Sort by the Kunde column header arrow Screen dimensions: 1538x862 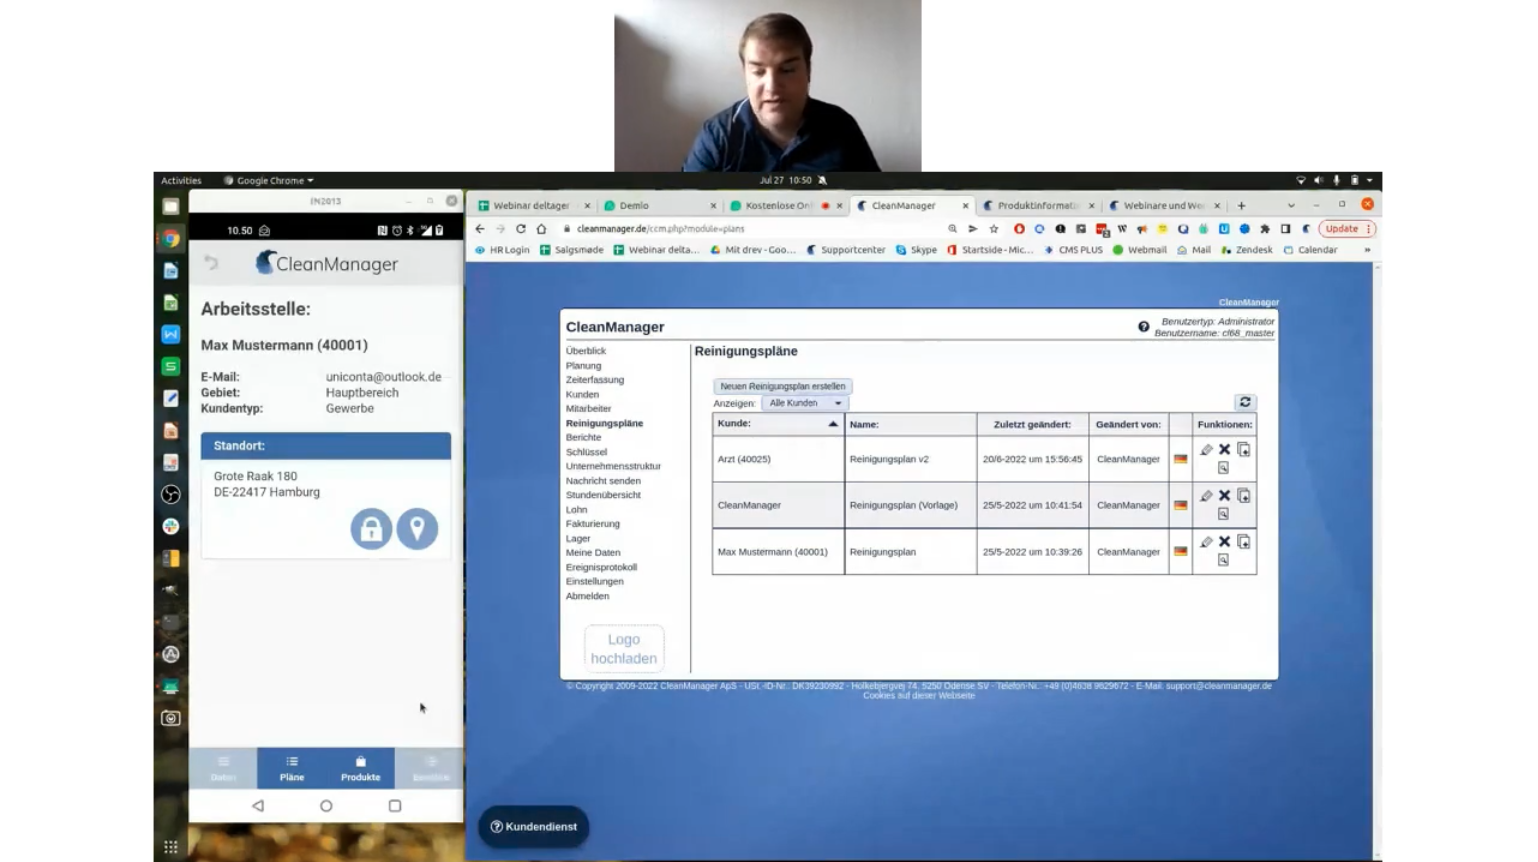pyautogui.click(x=833, y=424)
